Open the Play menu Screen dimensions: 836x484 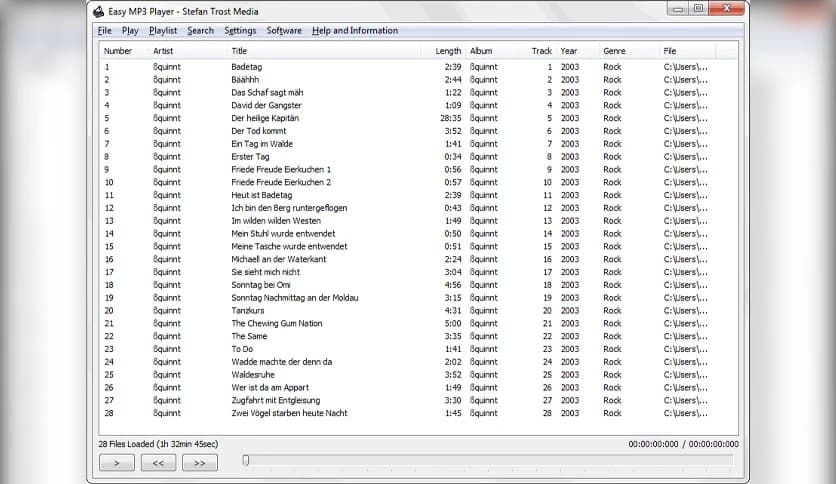click(130, 30)
